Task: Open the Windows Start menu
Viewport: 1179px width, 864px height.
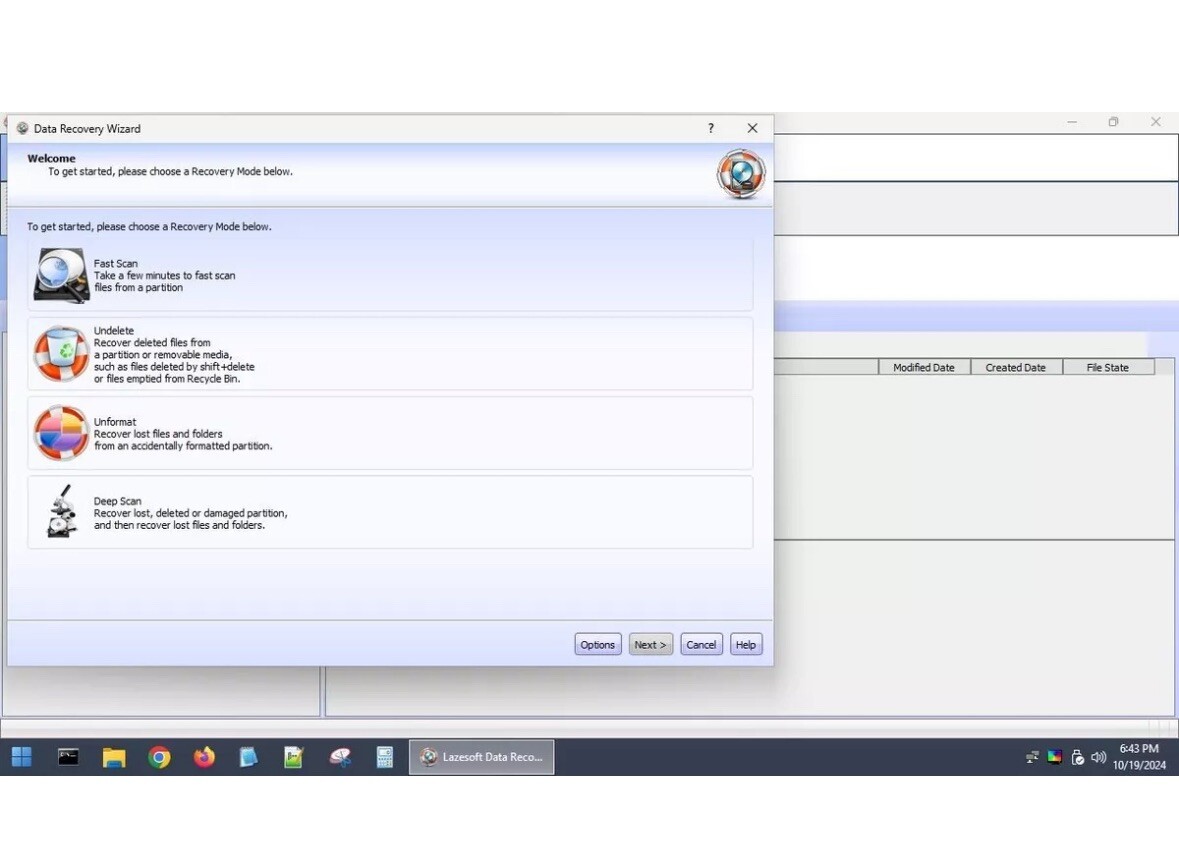Action: point(21,757)
